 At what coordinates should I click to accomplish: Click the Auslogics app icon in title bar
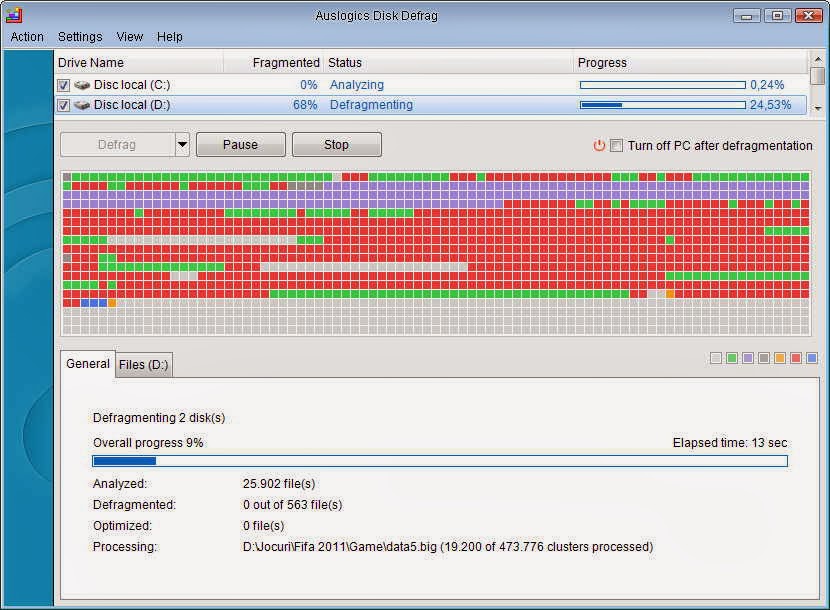tap(14, 15)
